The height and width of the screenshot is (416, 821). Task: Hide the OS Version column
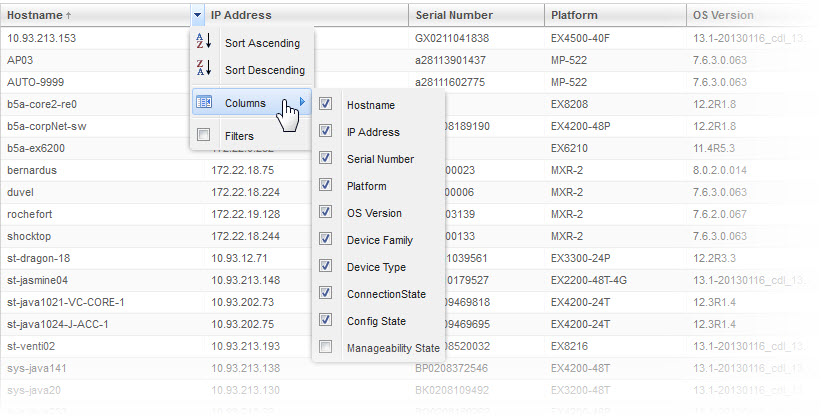(x=326, y=212)
